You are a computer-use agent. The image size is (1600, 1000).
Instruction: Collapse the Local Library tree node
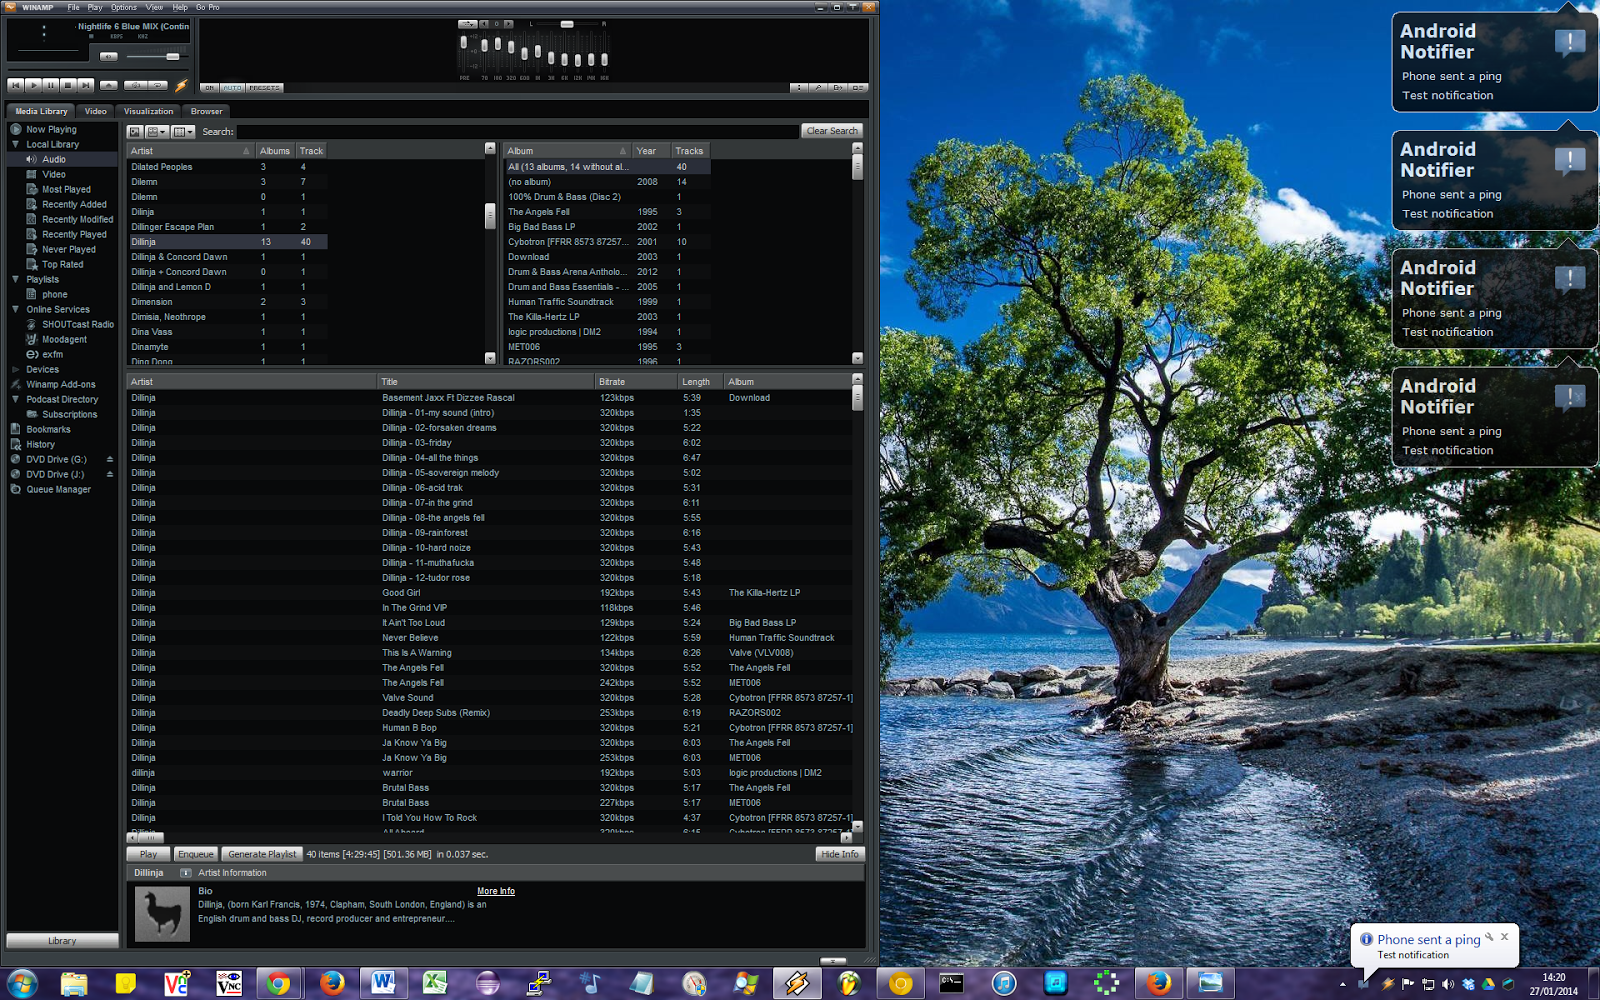pos(15,144)
